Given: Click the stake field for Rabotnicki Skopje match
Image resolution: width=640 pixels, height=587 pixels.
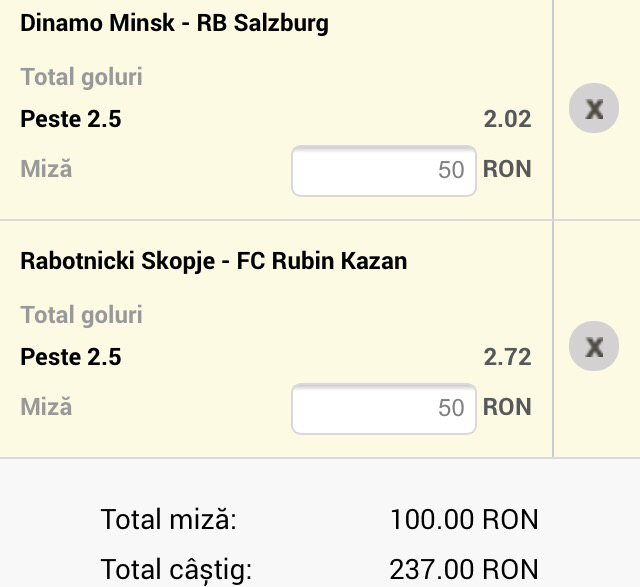Looking at the screenshot, I should pos(383,408).
